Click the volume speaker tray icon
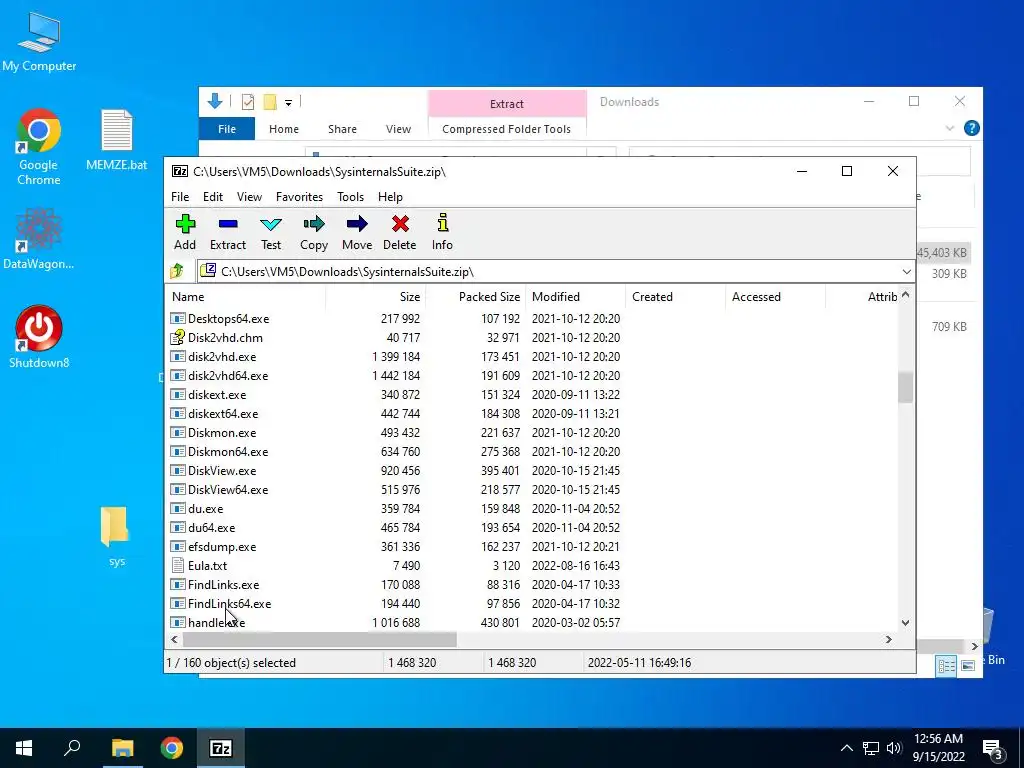The width and height of the screenshot is (1024, 768). pos(894,748)
